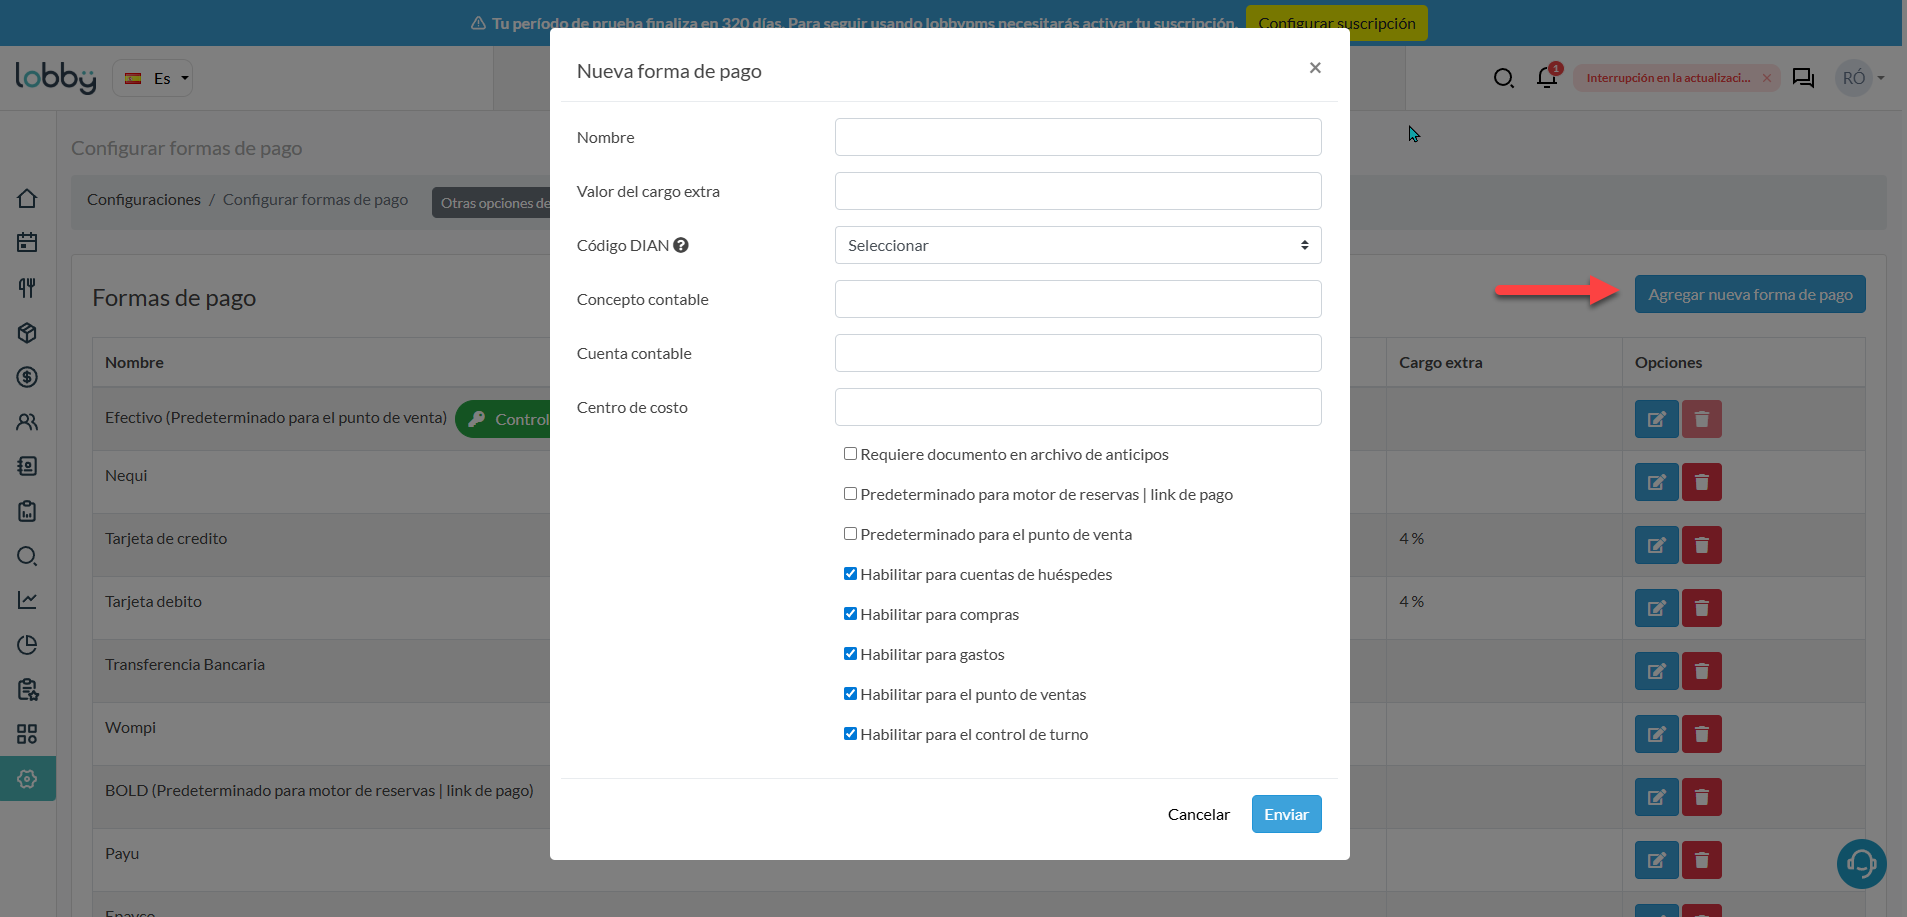
Task: Expand the Es language selector
Action: pos(153,78)
